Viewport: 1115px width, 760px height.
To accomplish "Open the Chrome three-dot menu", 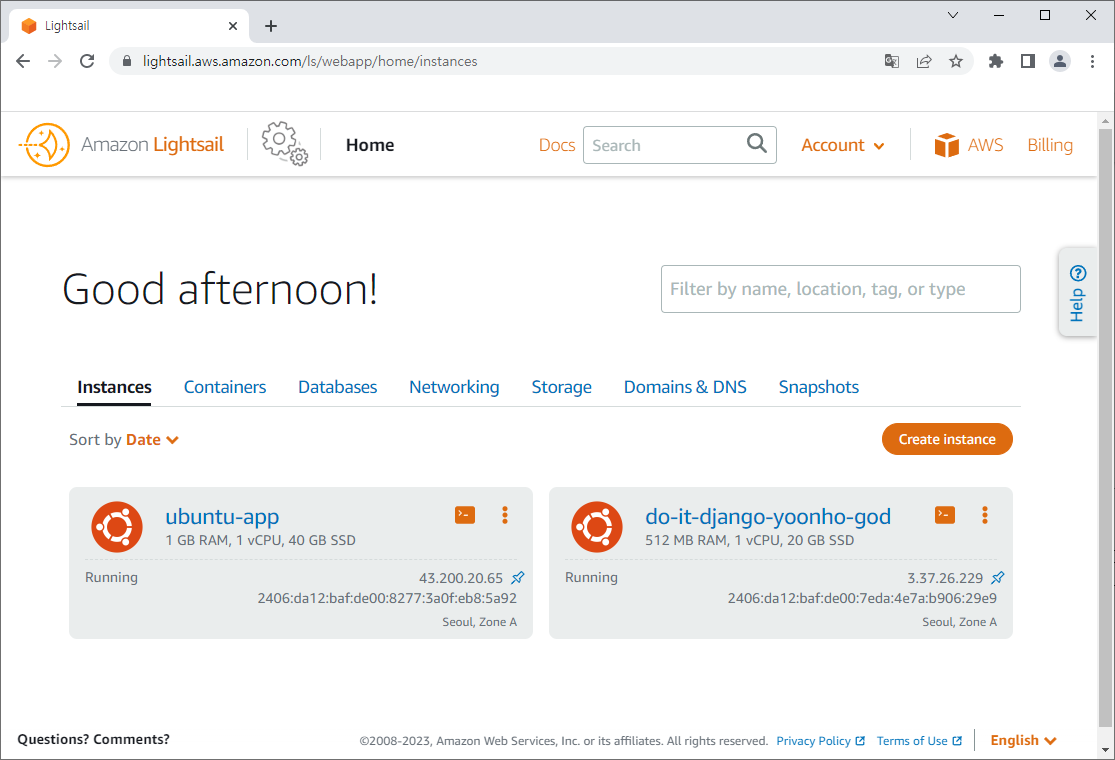I will 1092,61.
